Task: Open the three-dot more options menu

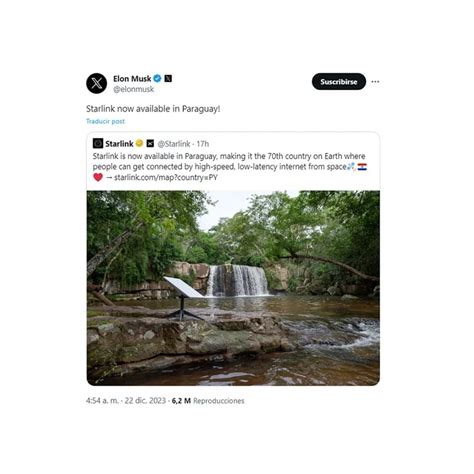Action: click(x=375, y=82)
